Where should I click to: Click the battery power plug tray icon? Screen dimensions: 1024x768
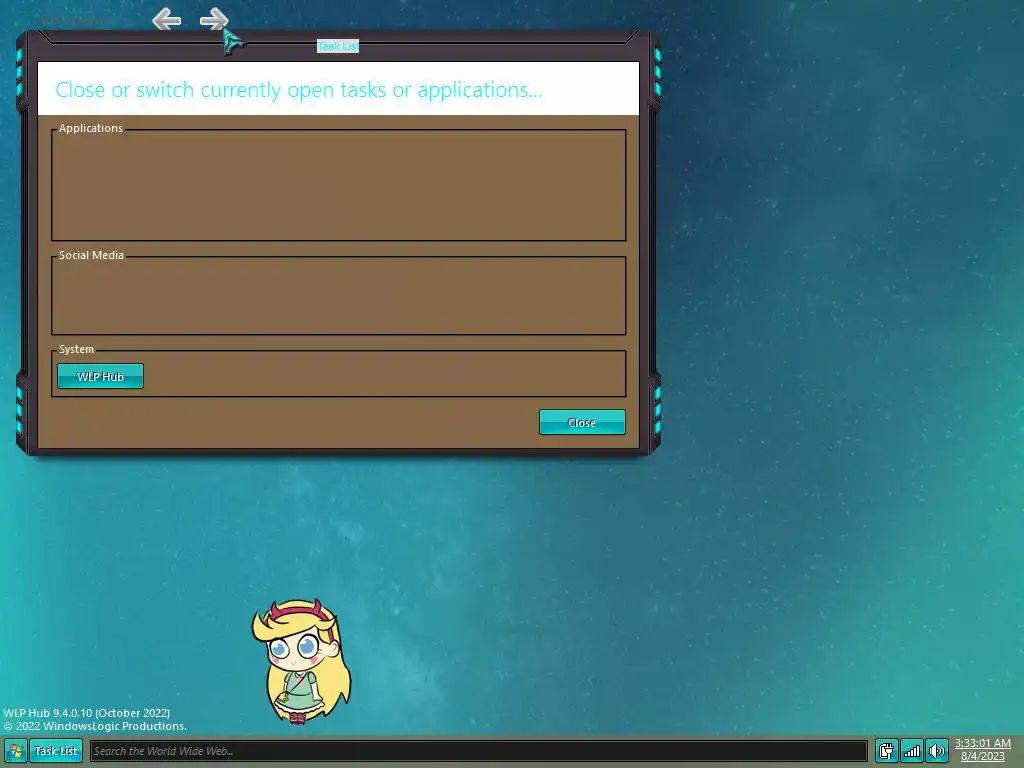coord(886,751)
